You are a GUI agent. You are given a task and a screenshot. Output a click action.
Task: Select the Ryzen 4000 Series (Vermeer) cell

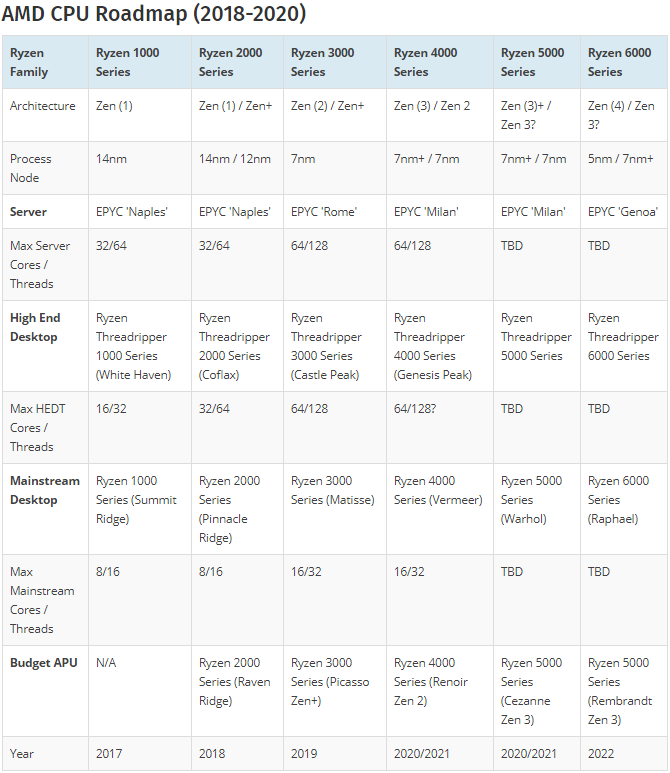coord(438,490)
